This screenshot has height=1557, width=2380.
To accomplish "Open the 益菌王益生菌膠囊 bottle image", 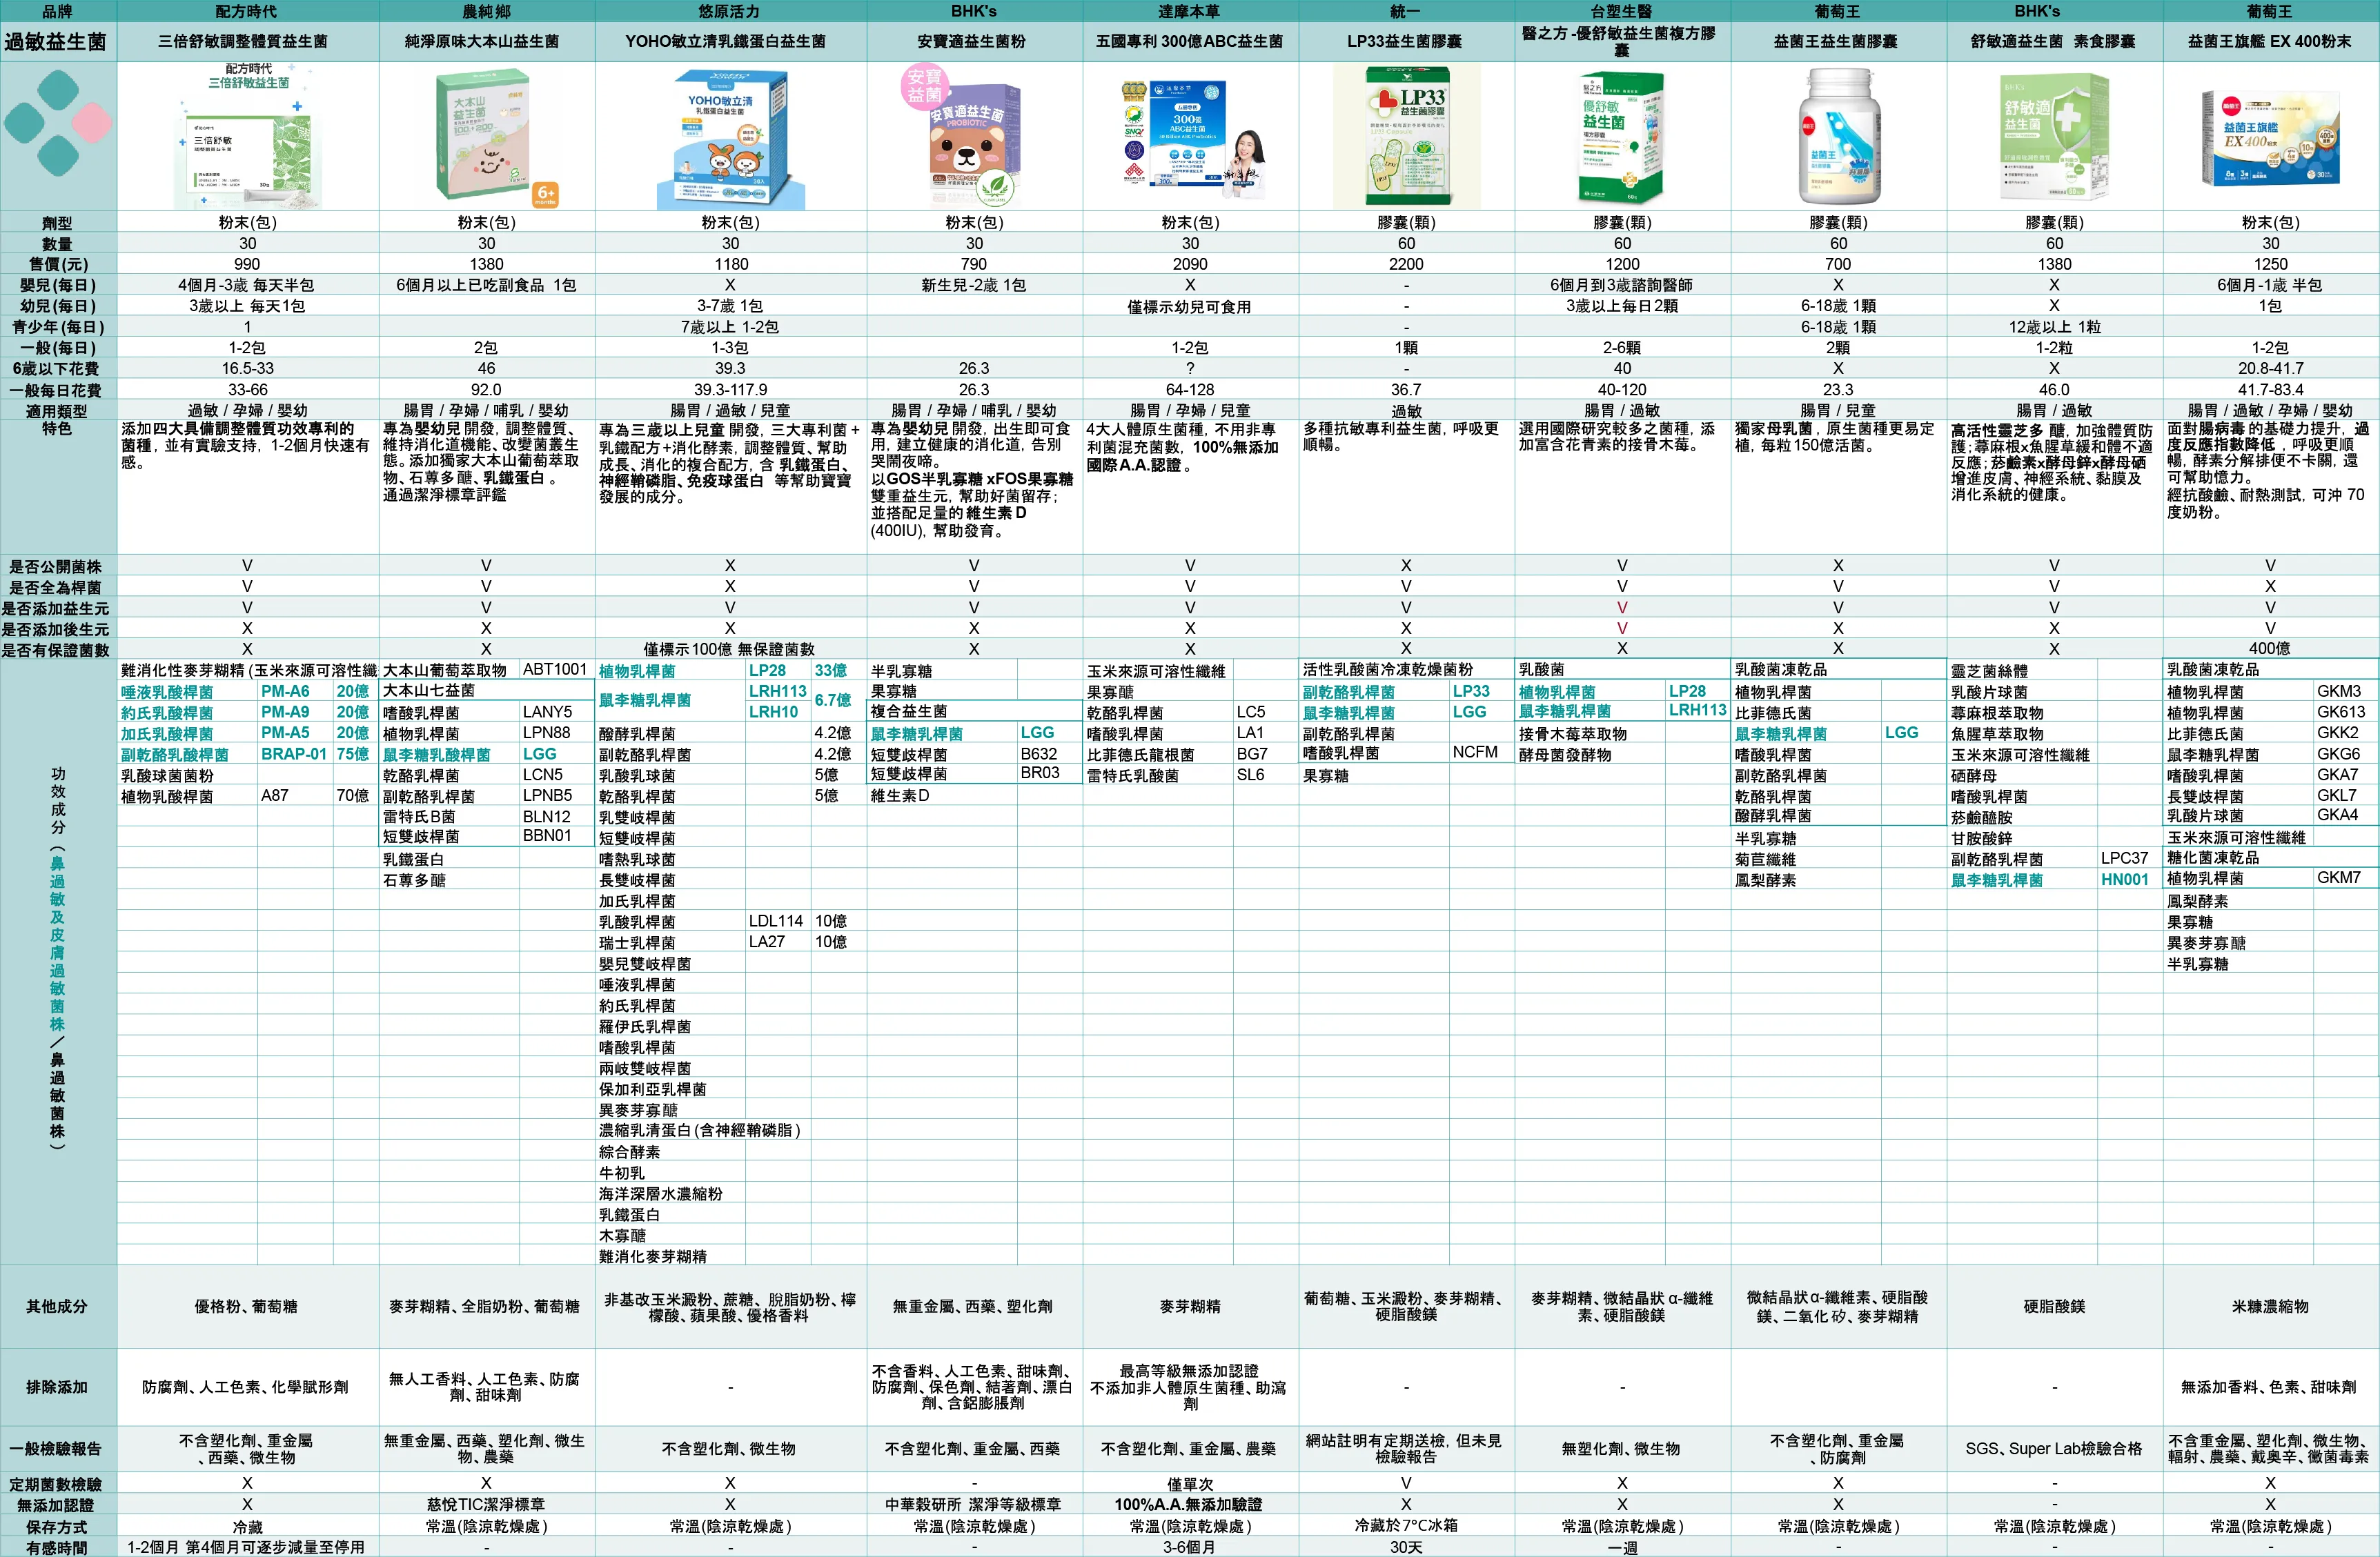I will tap(1838, 136).
